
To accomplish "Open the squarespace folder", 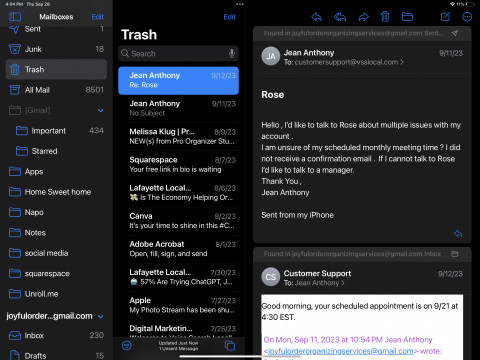I will [56, 273].
